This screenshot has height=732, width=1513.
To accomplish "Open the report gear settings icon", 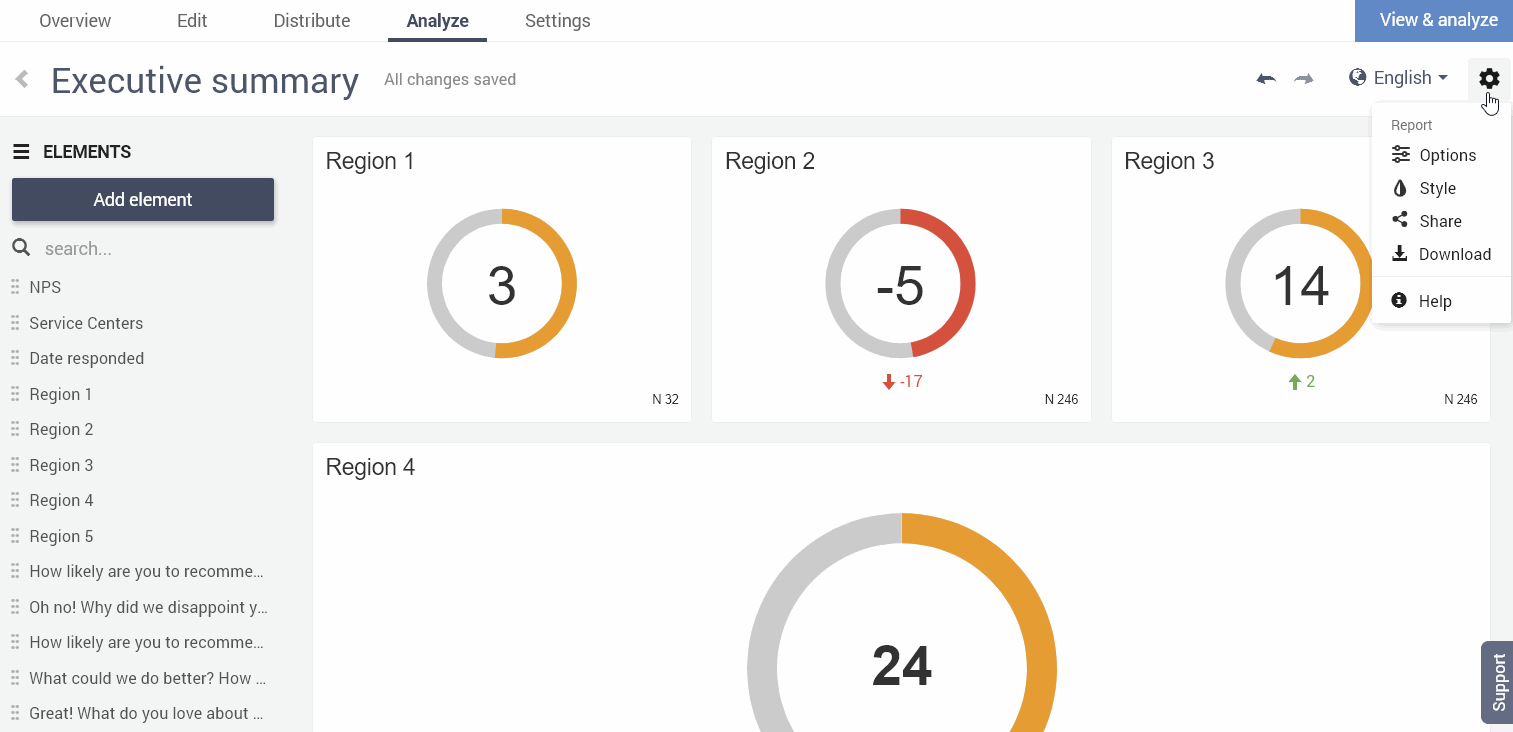I will click(x=1489, y=79).
